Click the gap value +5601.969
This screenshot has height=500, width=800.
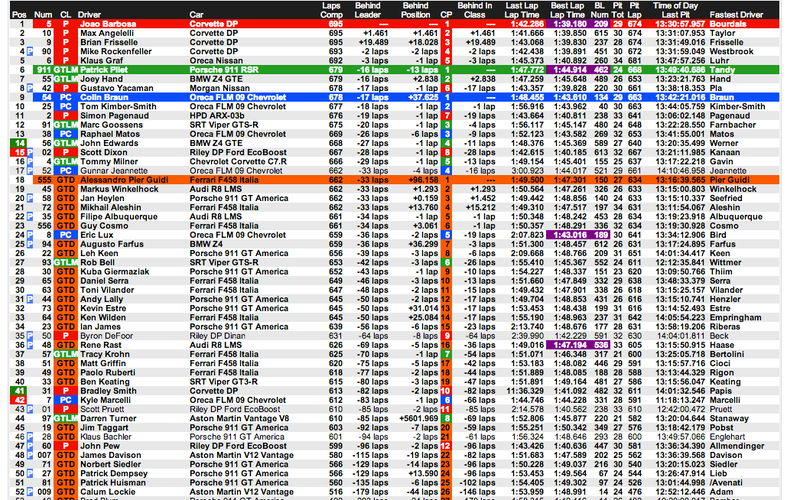click(x=416, y=419)
